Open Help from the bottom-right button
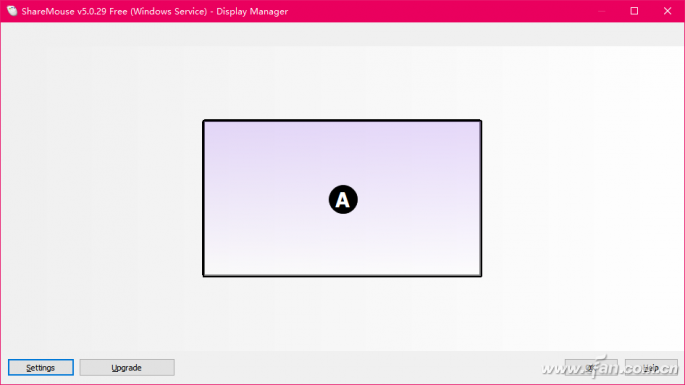This screenshot has height=385, width=685. pyautogui.click(x=651, y=368)
